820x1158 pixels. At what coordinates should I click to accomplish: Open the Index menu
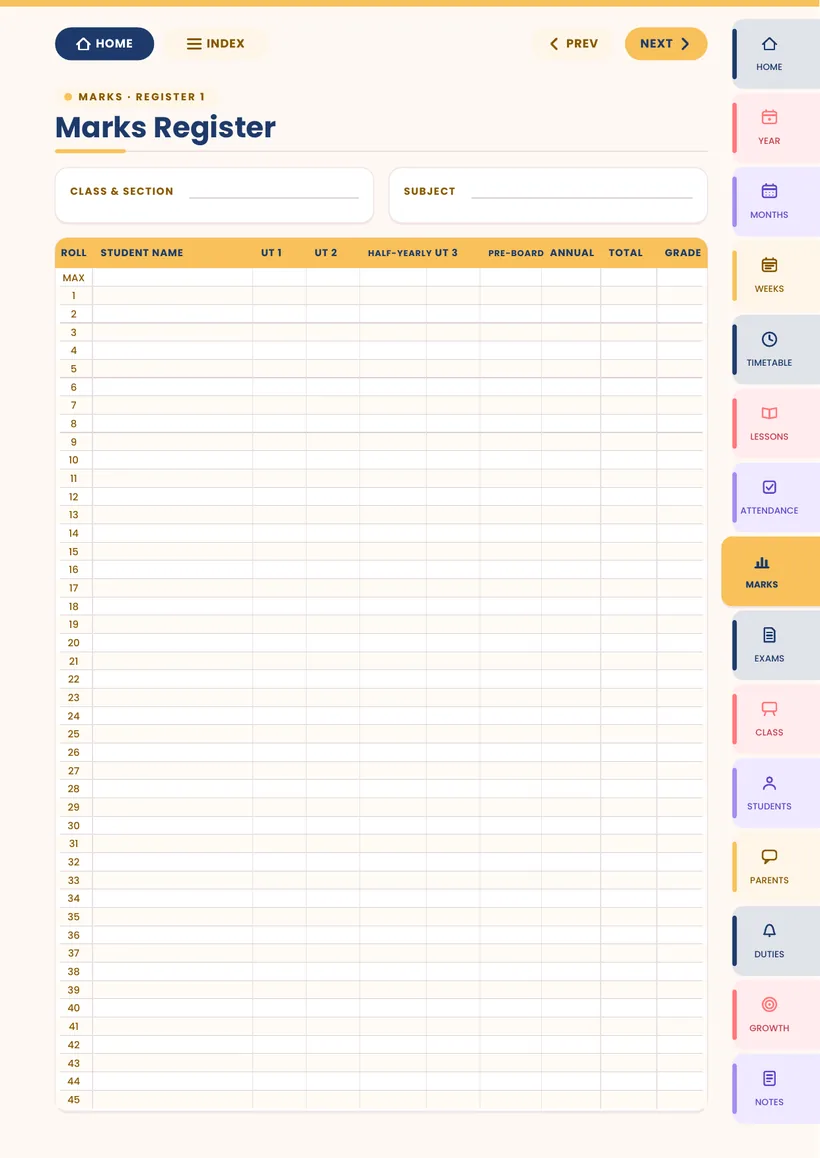[x=215, y=44]
